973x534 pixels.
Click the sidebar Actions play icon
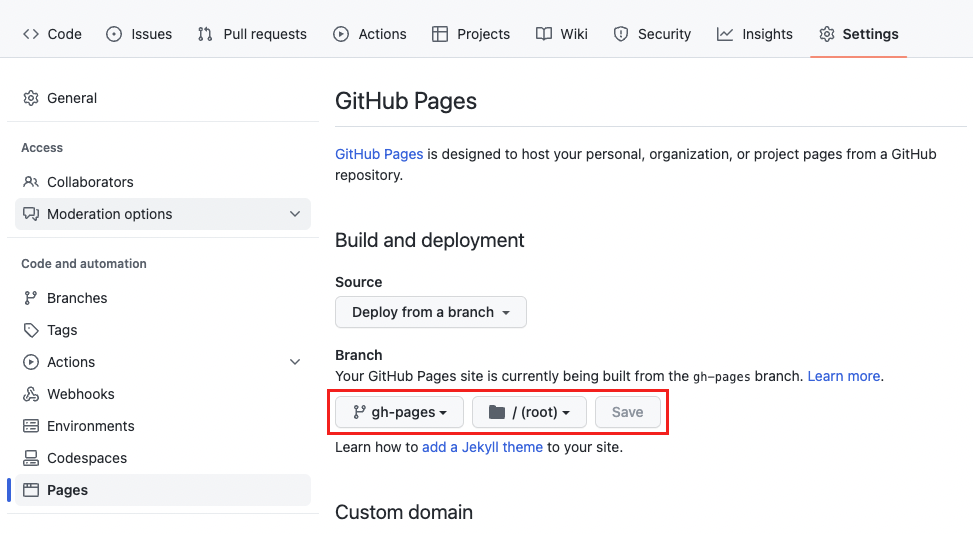point(31,362)
